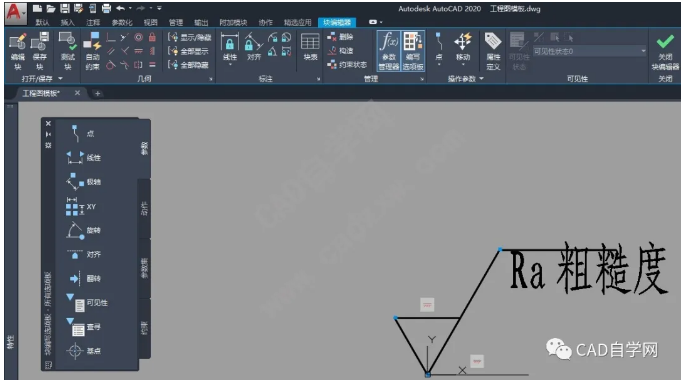Screen dimensions: 695x388
Task: Click Auto Constrain (自动约束) button
Action: click(x=92, y=51)
